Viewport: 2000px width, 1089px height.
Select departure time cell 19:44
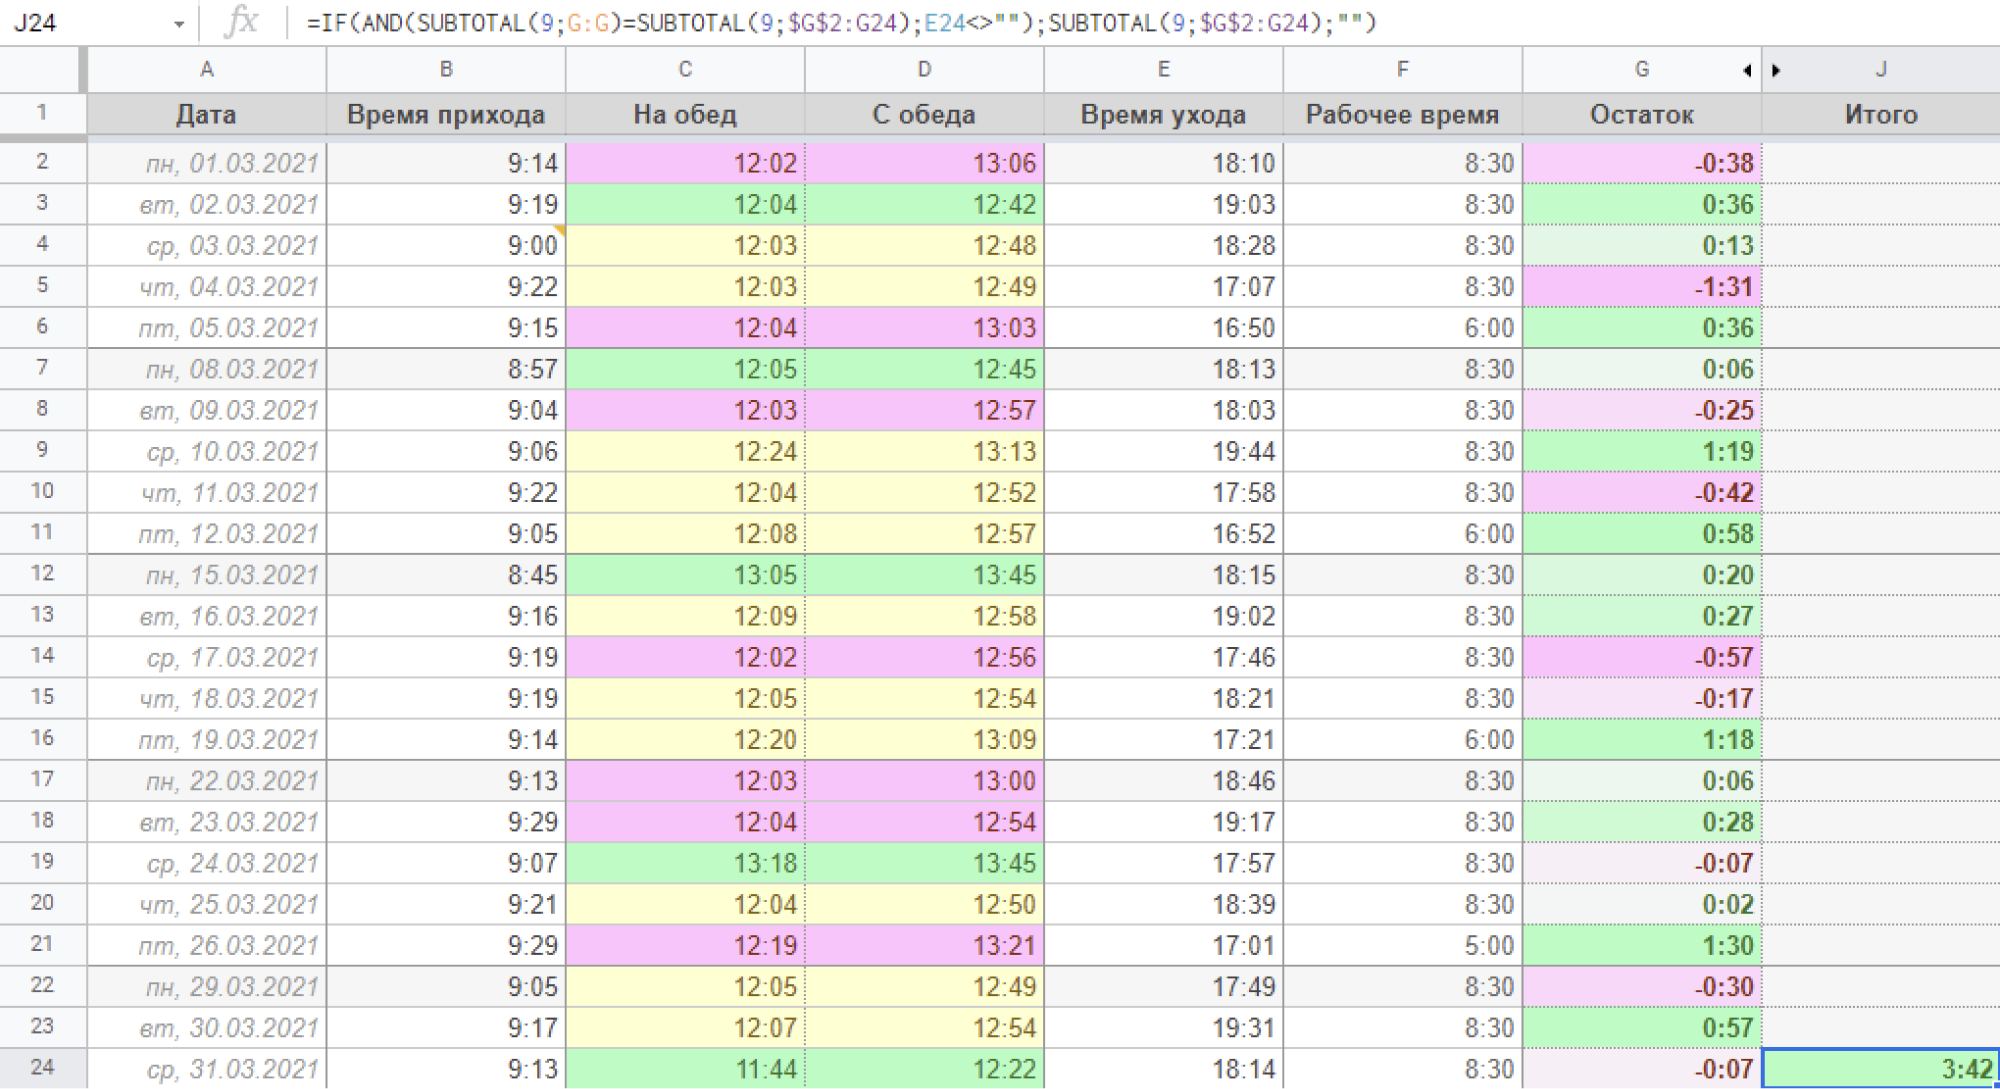[x=1163, y=451]
